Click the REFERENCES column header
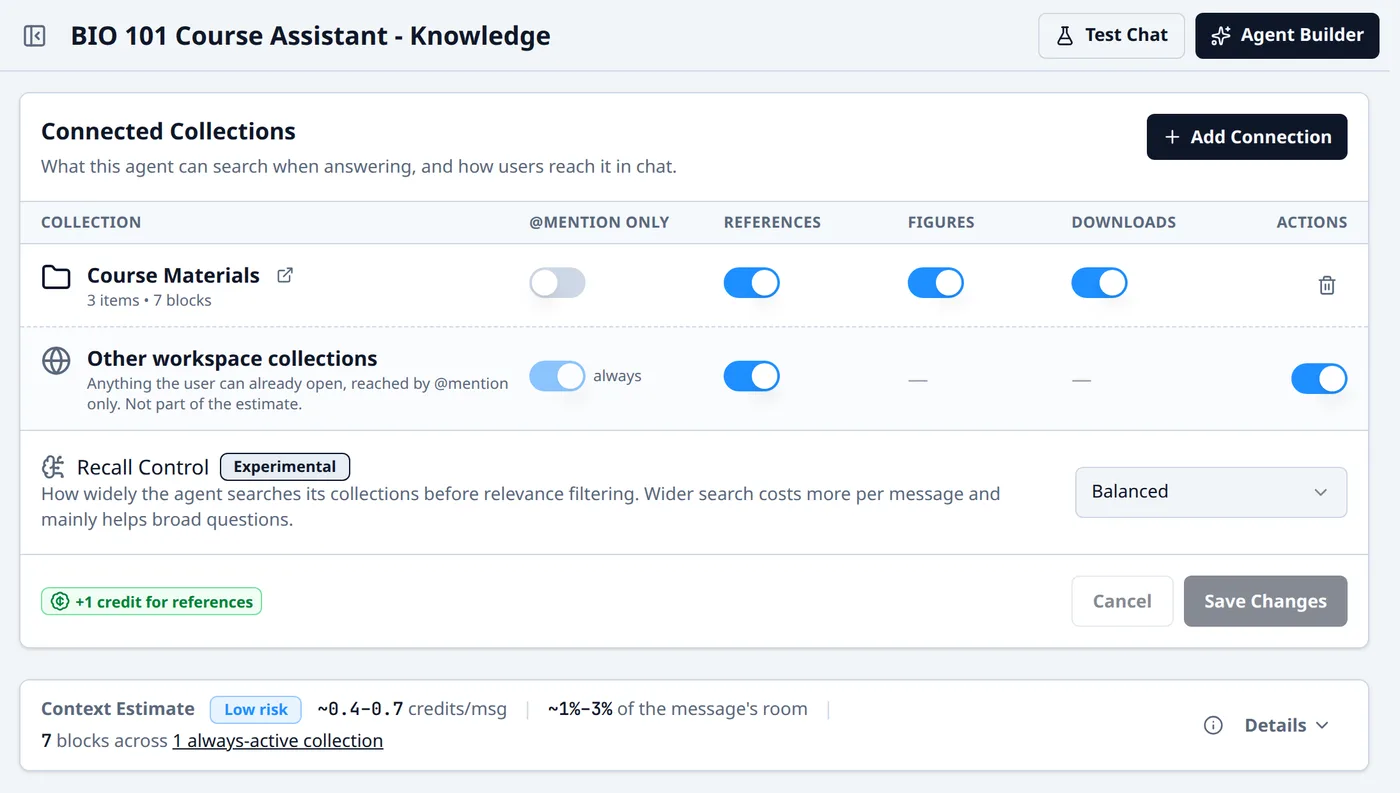This screenshot has width=1400, height=793. [772, 222]
